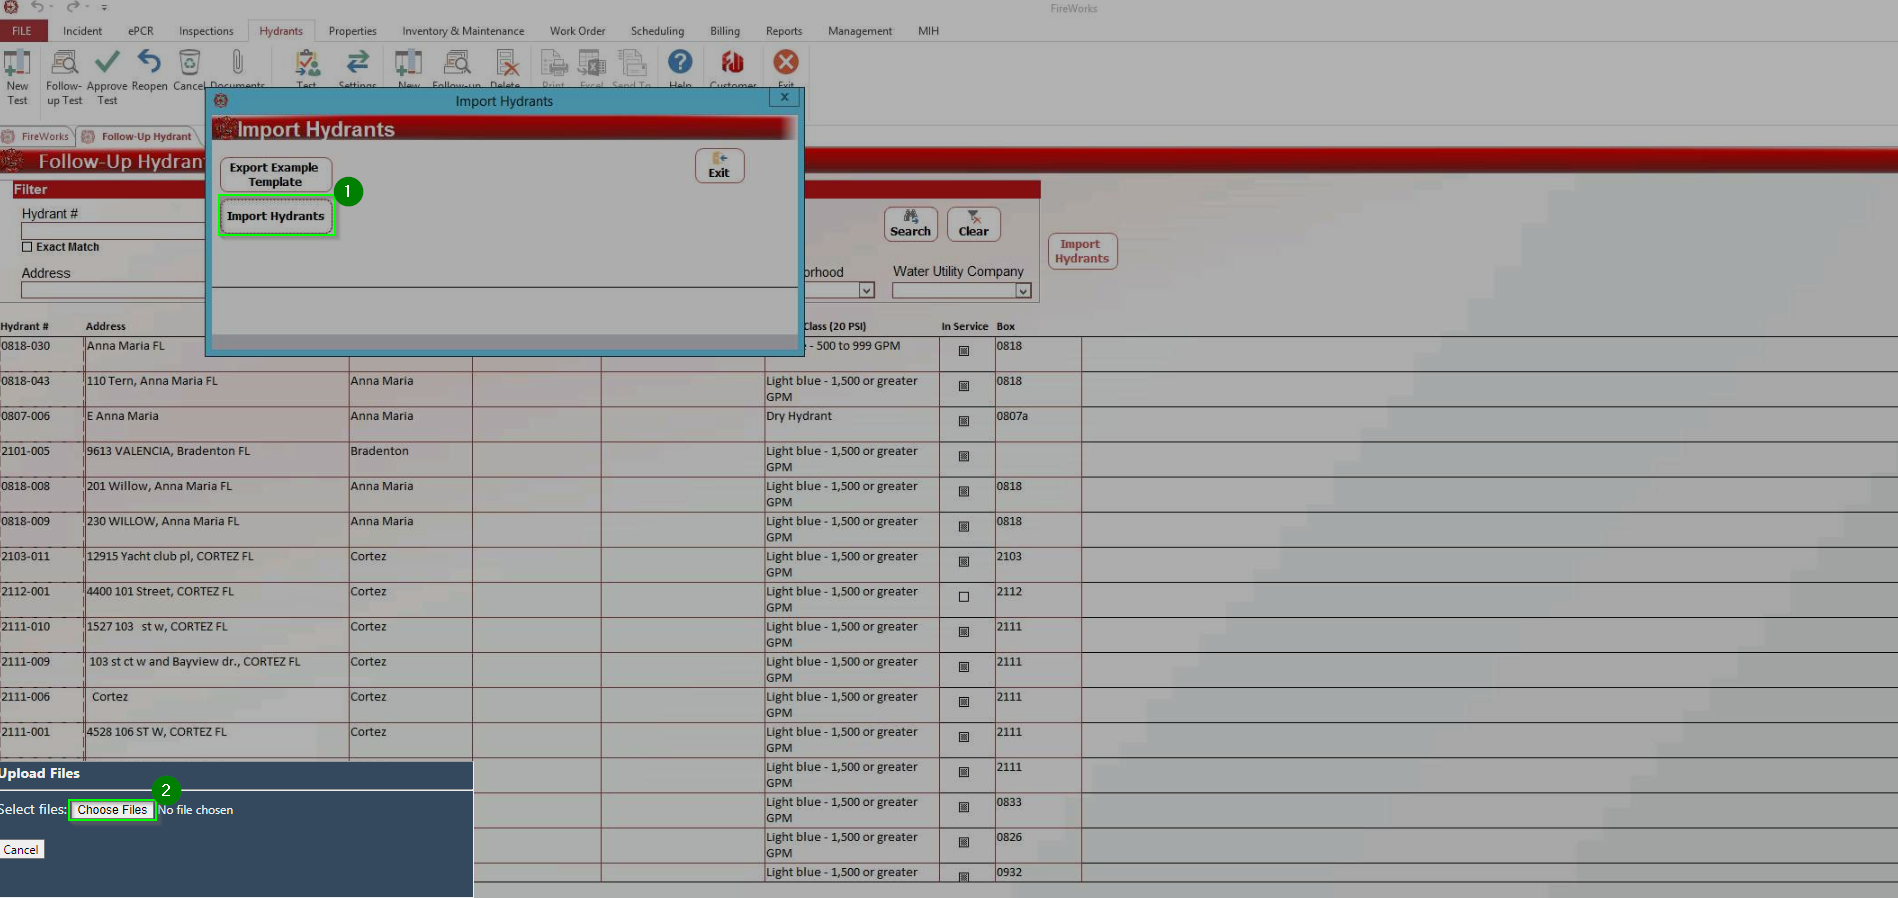Click the New Test ribbon icon
1898x898 pixels.
pos(17,65)
